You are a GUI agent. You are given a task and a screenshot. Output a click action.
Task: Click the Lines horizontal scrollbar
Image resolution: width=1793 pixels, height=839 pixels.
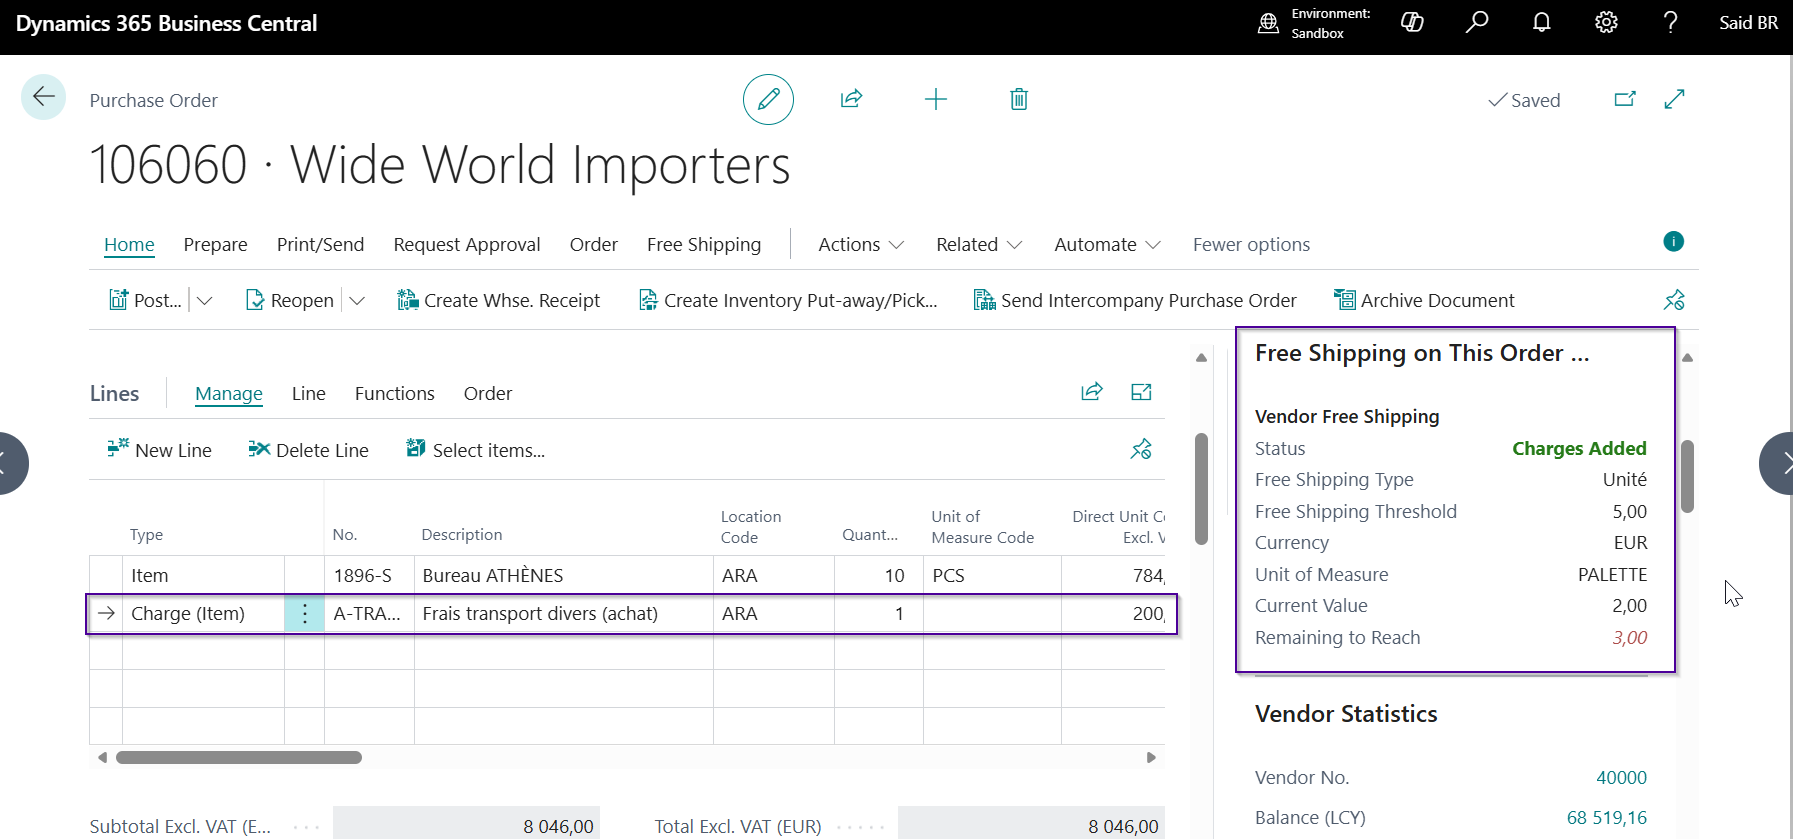(x=238, y=757)
